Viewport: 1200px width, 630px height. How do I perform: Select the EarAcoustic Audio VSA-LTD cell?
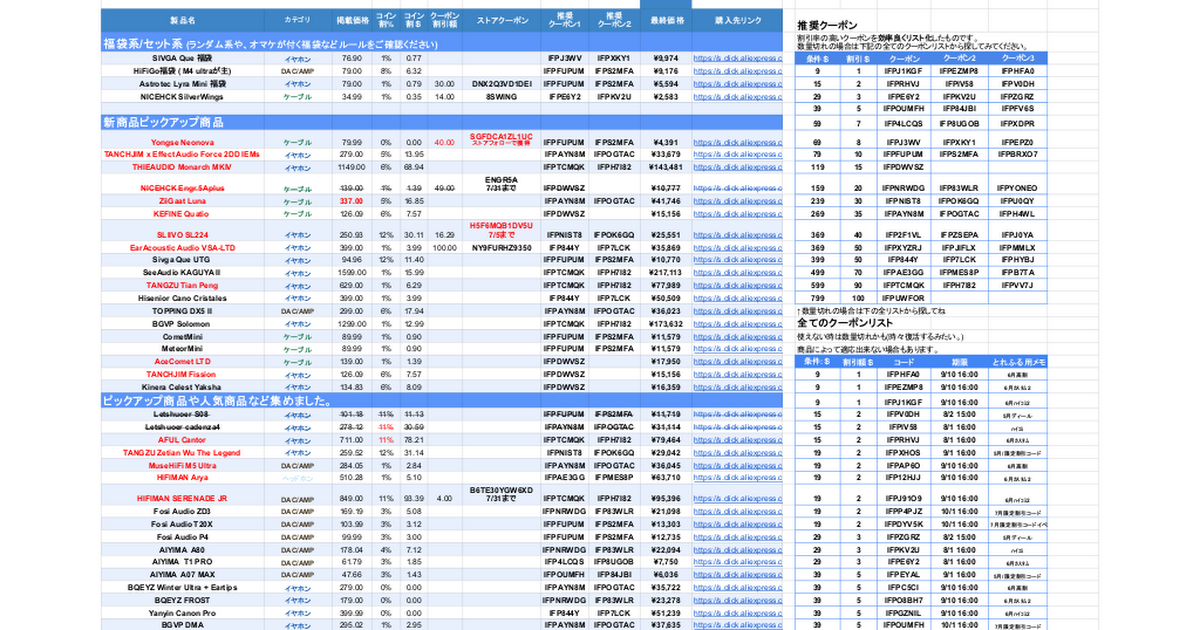coord(183,247)
